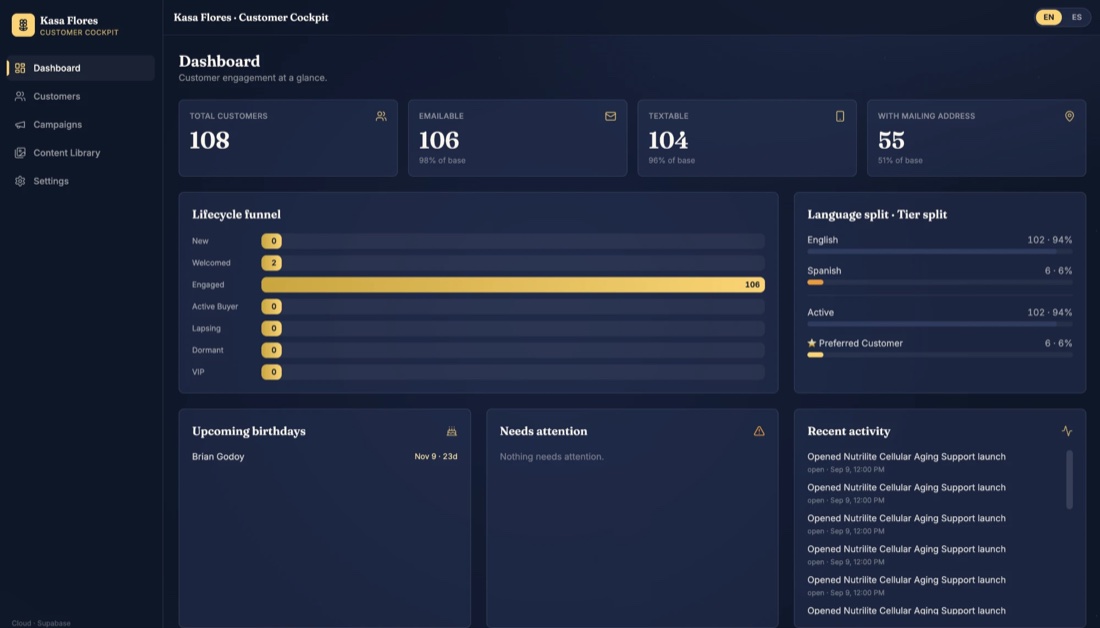Click the "Dormant" funnel label
The height and width of the screenshot is (628, 1100).
coord(208,350)
